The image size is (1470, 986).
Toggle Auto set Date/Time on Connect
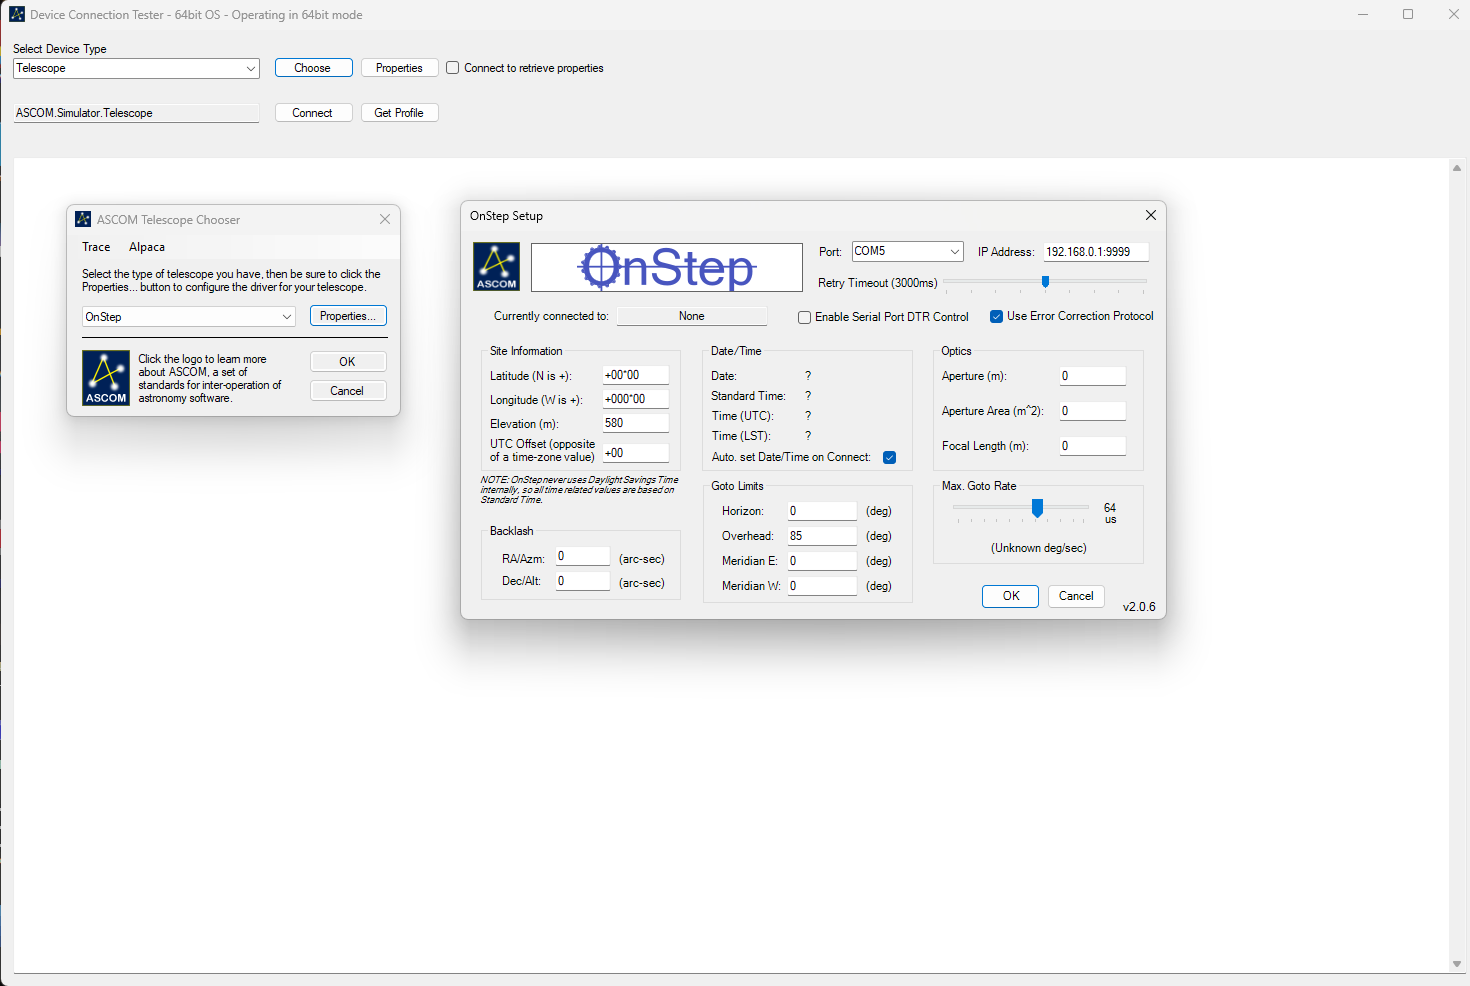[x=889, y=457]
